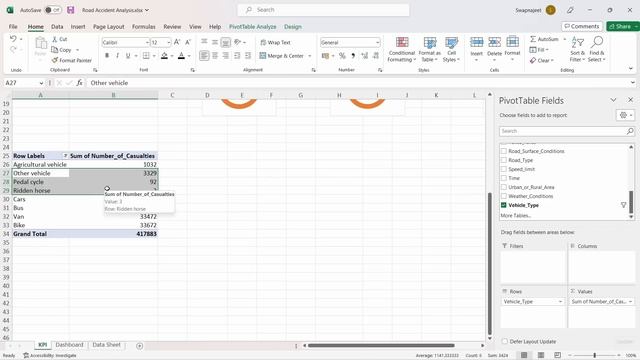
Task: Click More Tables link
Action: (516, 215)
